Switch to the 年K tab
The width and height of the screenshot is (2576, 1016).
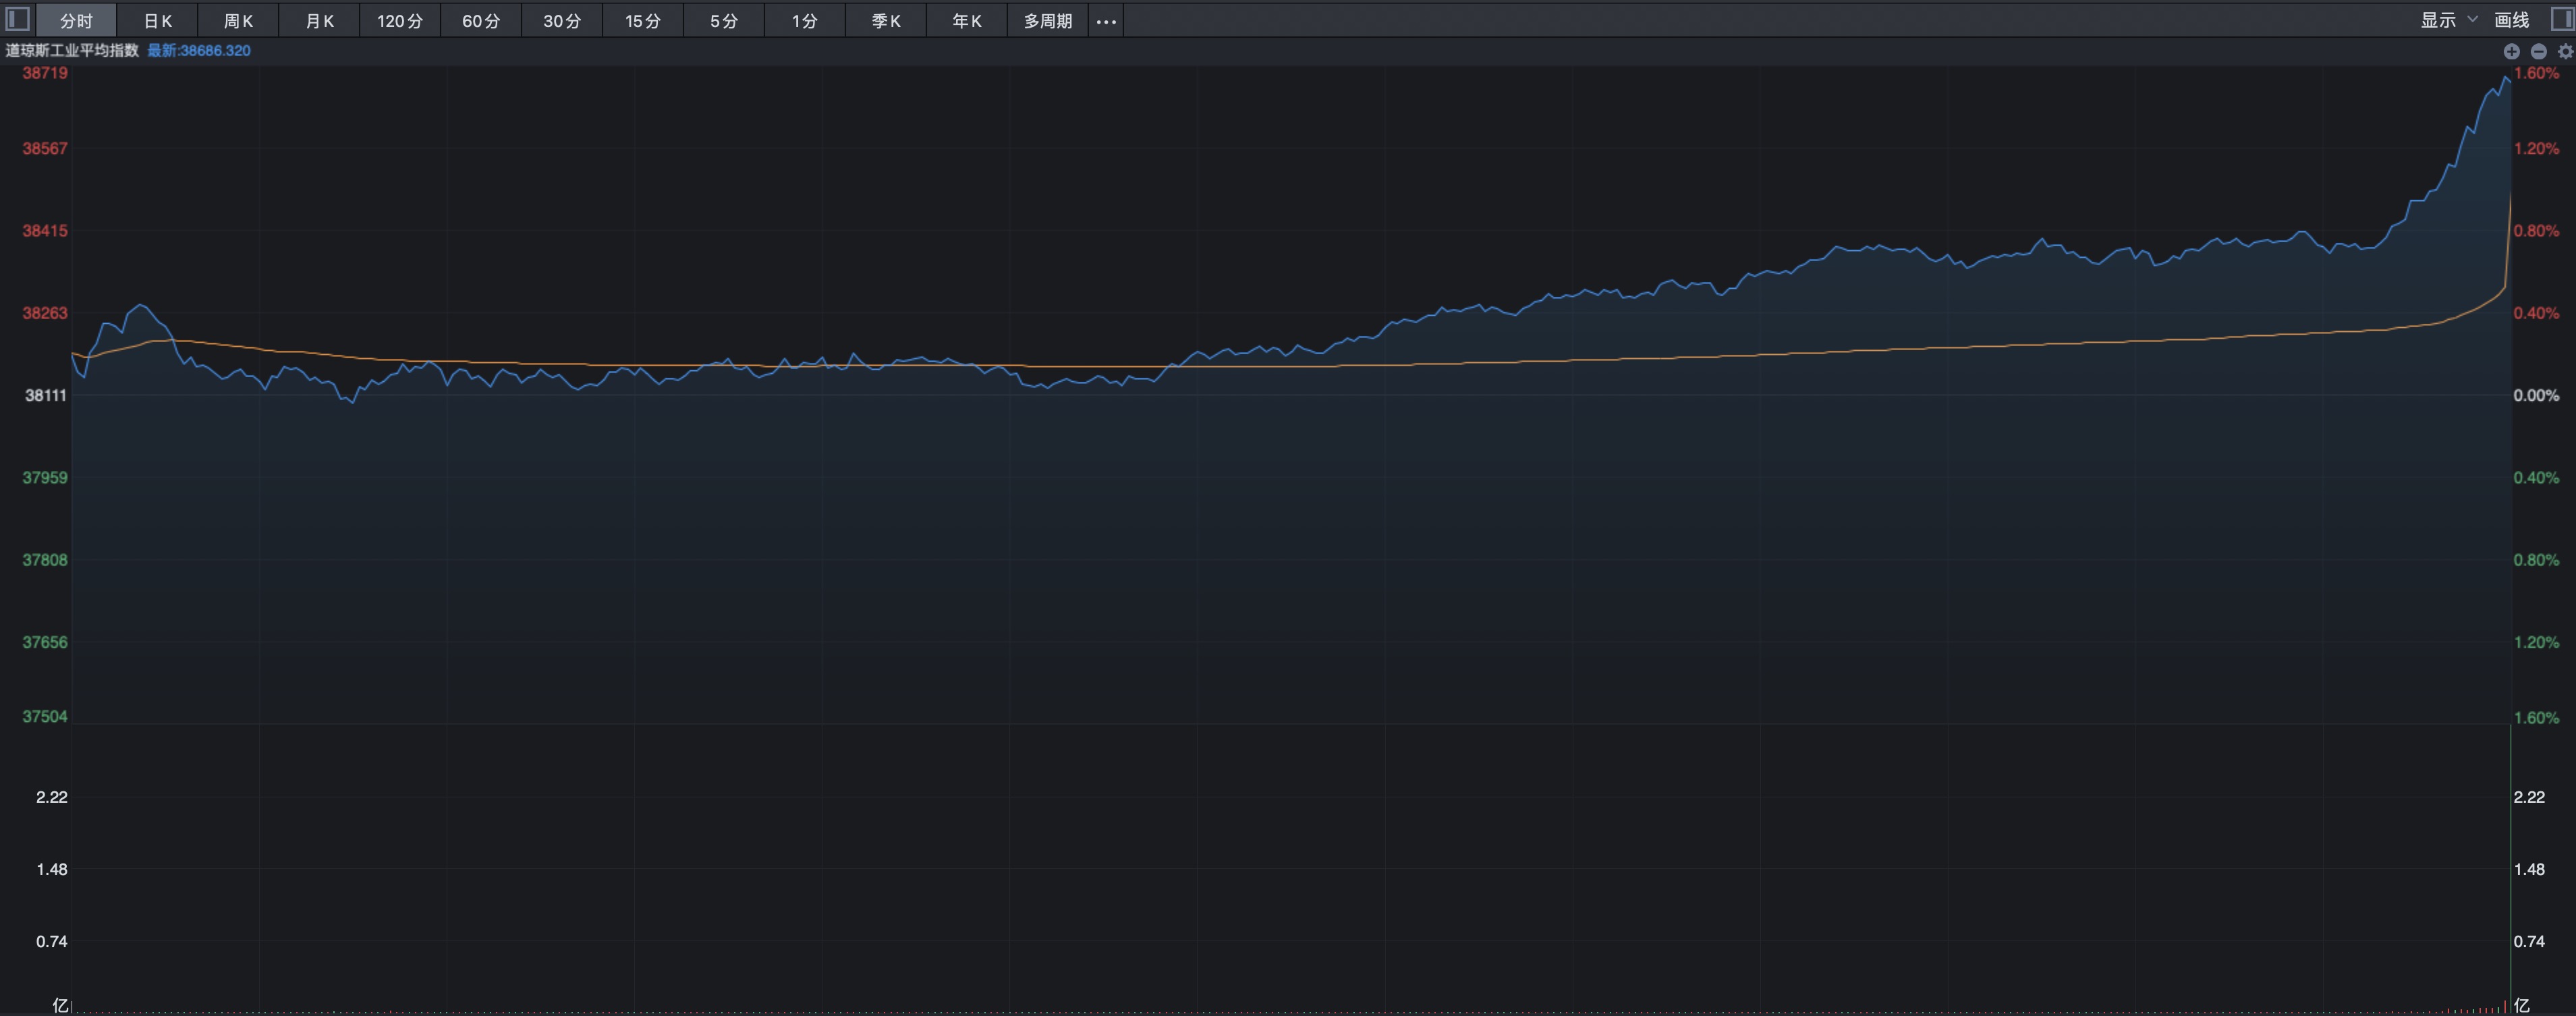pyautogui.click(x=967, y=21)
